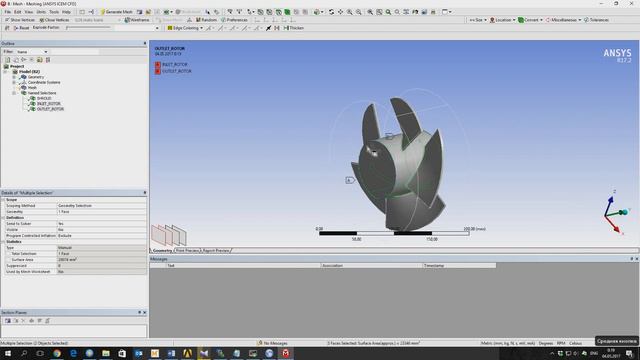Image resolution: width=640 pixels, height=360 pixels.
Task: Click the Program Controlled Inflation value
Action: 101,236
